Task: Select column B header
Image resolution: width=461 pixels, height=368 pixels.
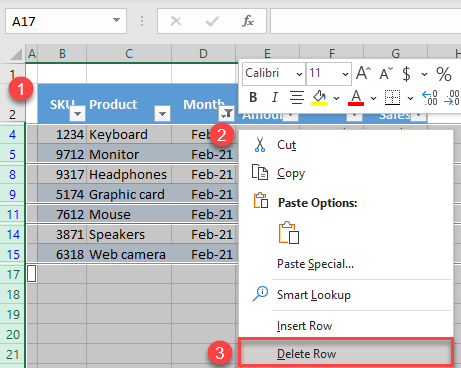Action: coord(62,53)
